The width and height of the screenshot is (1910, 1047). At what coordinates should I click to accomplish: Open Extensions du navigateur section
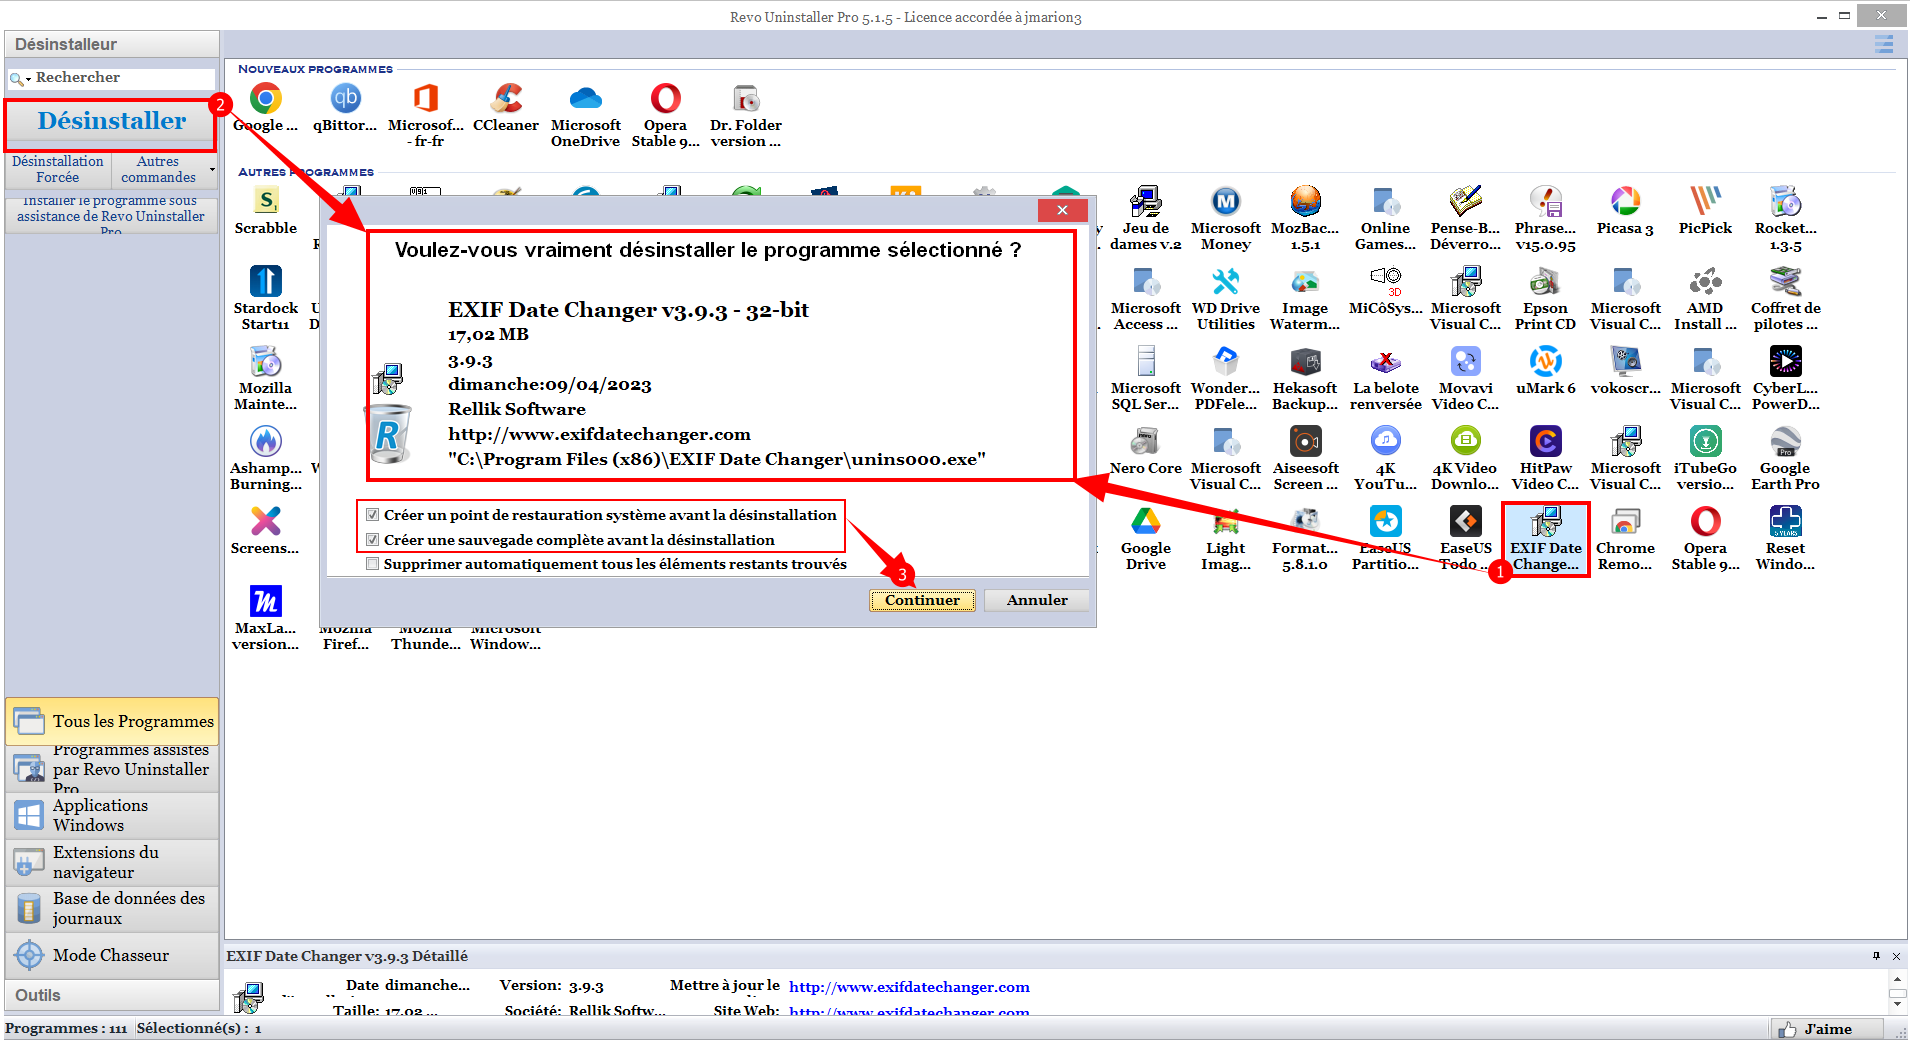tap(112, 862)
